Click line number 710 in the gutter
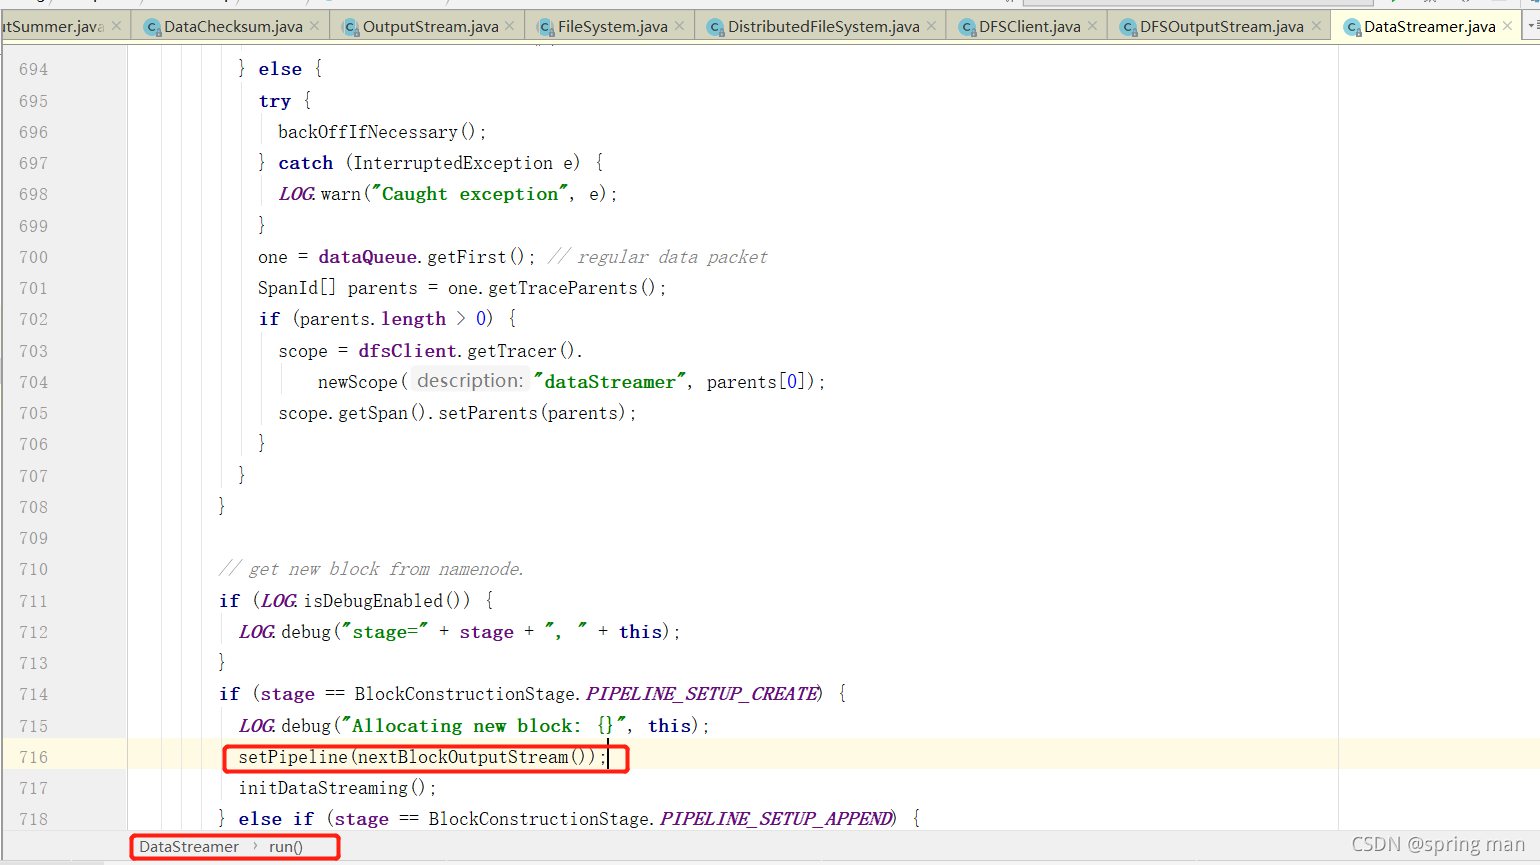This screenshot has width=1540, height=865. coord(33,569)
